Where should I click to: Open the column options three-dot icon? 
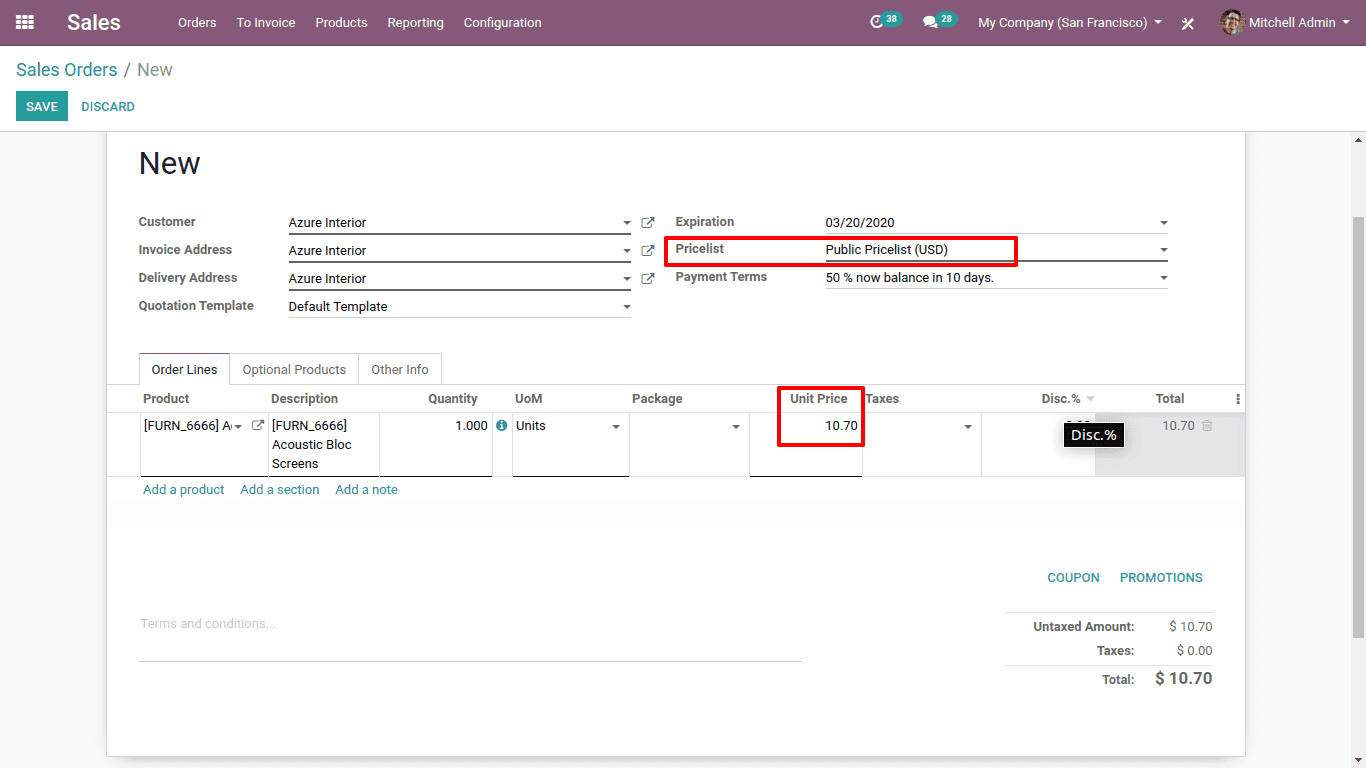(1238, 399)
